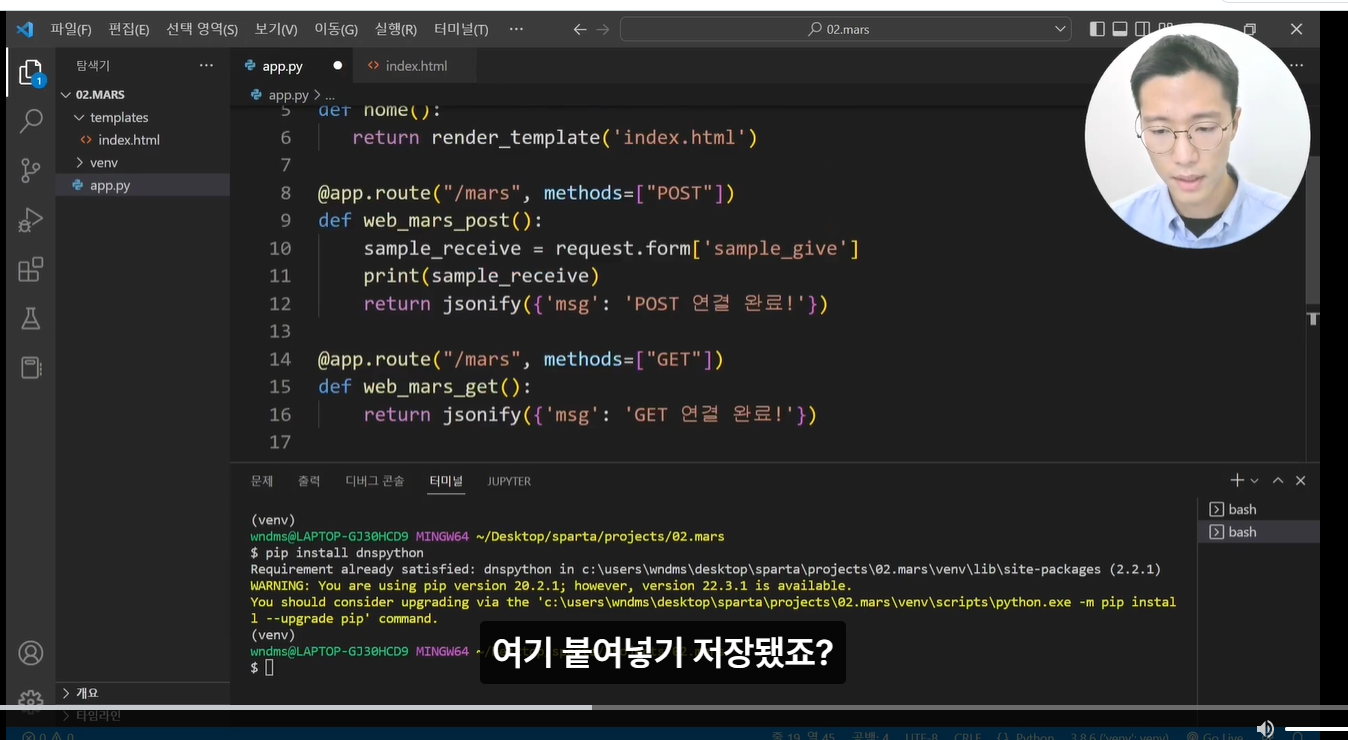The height and width of the screenshot is (740, 1348).
Task: Switch to the 출력 panel tab
Action: 309,481
